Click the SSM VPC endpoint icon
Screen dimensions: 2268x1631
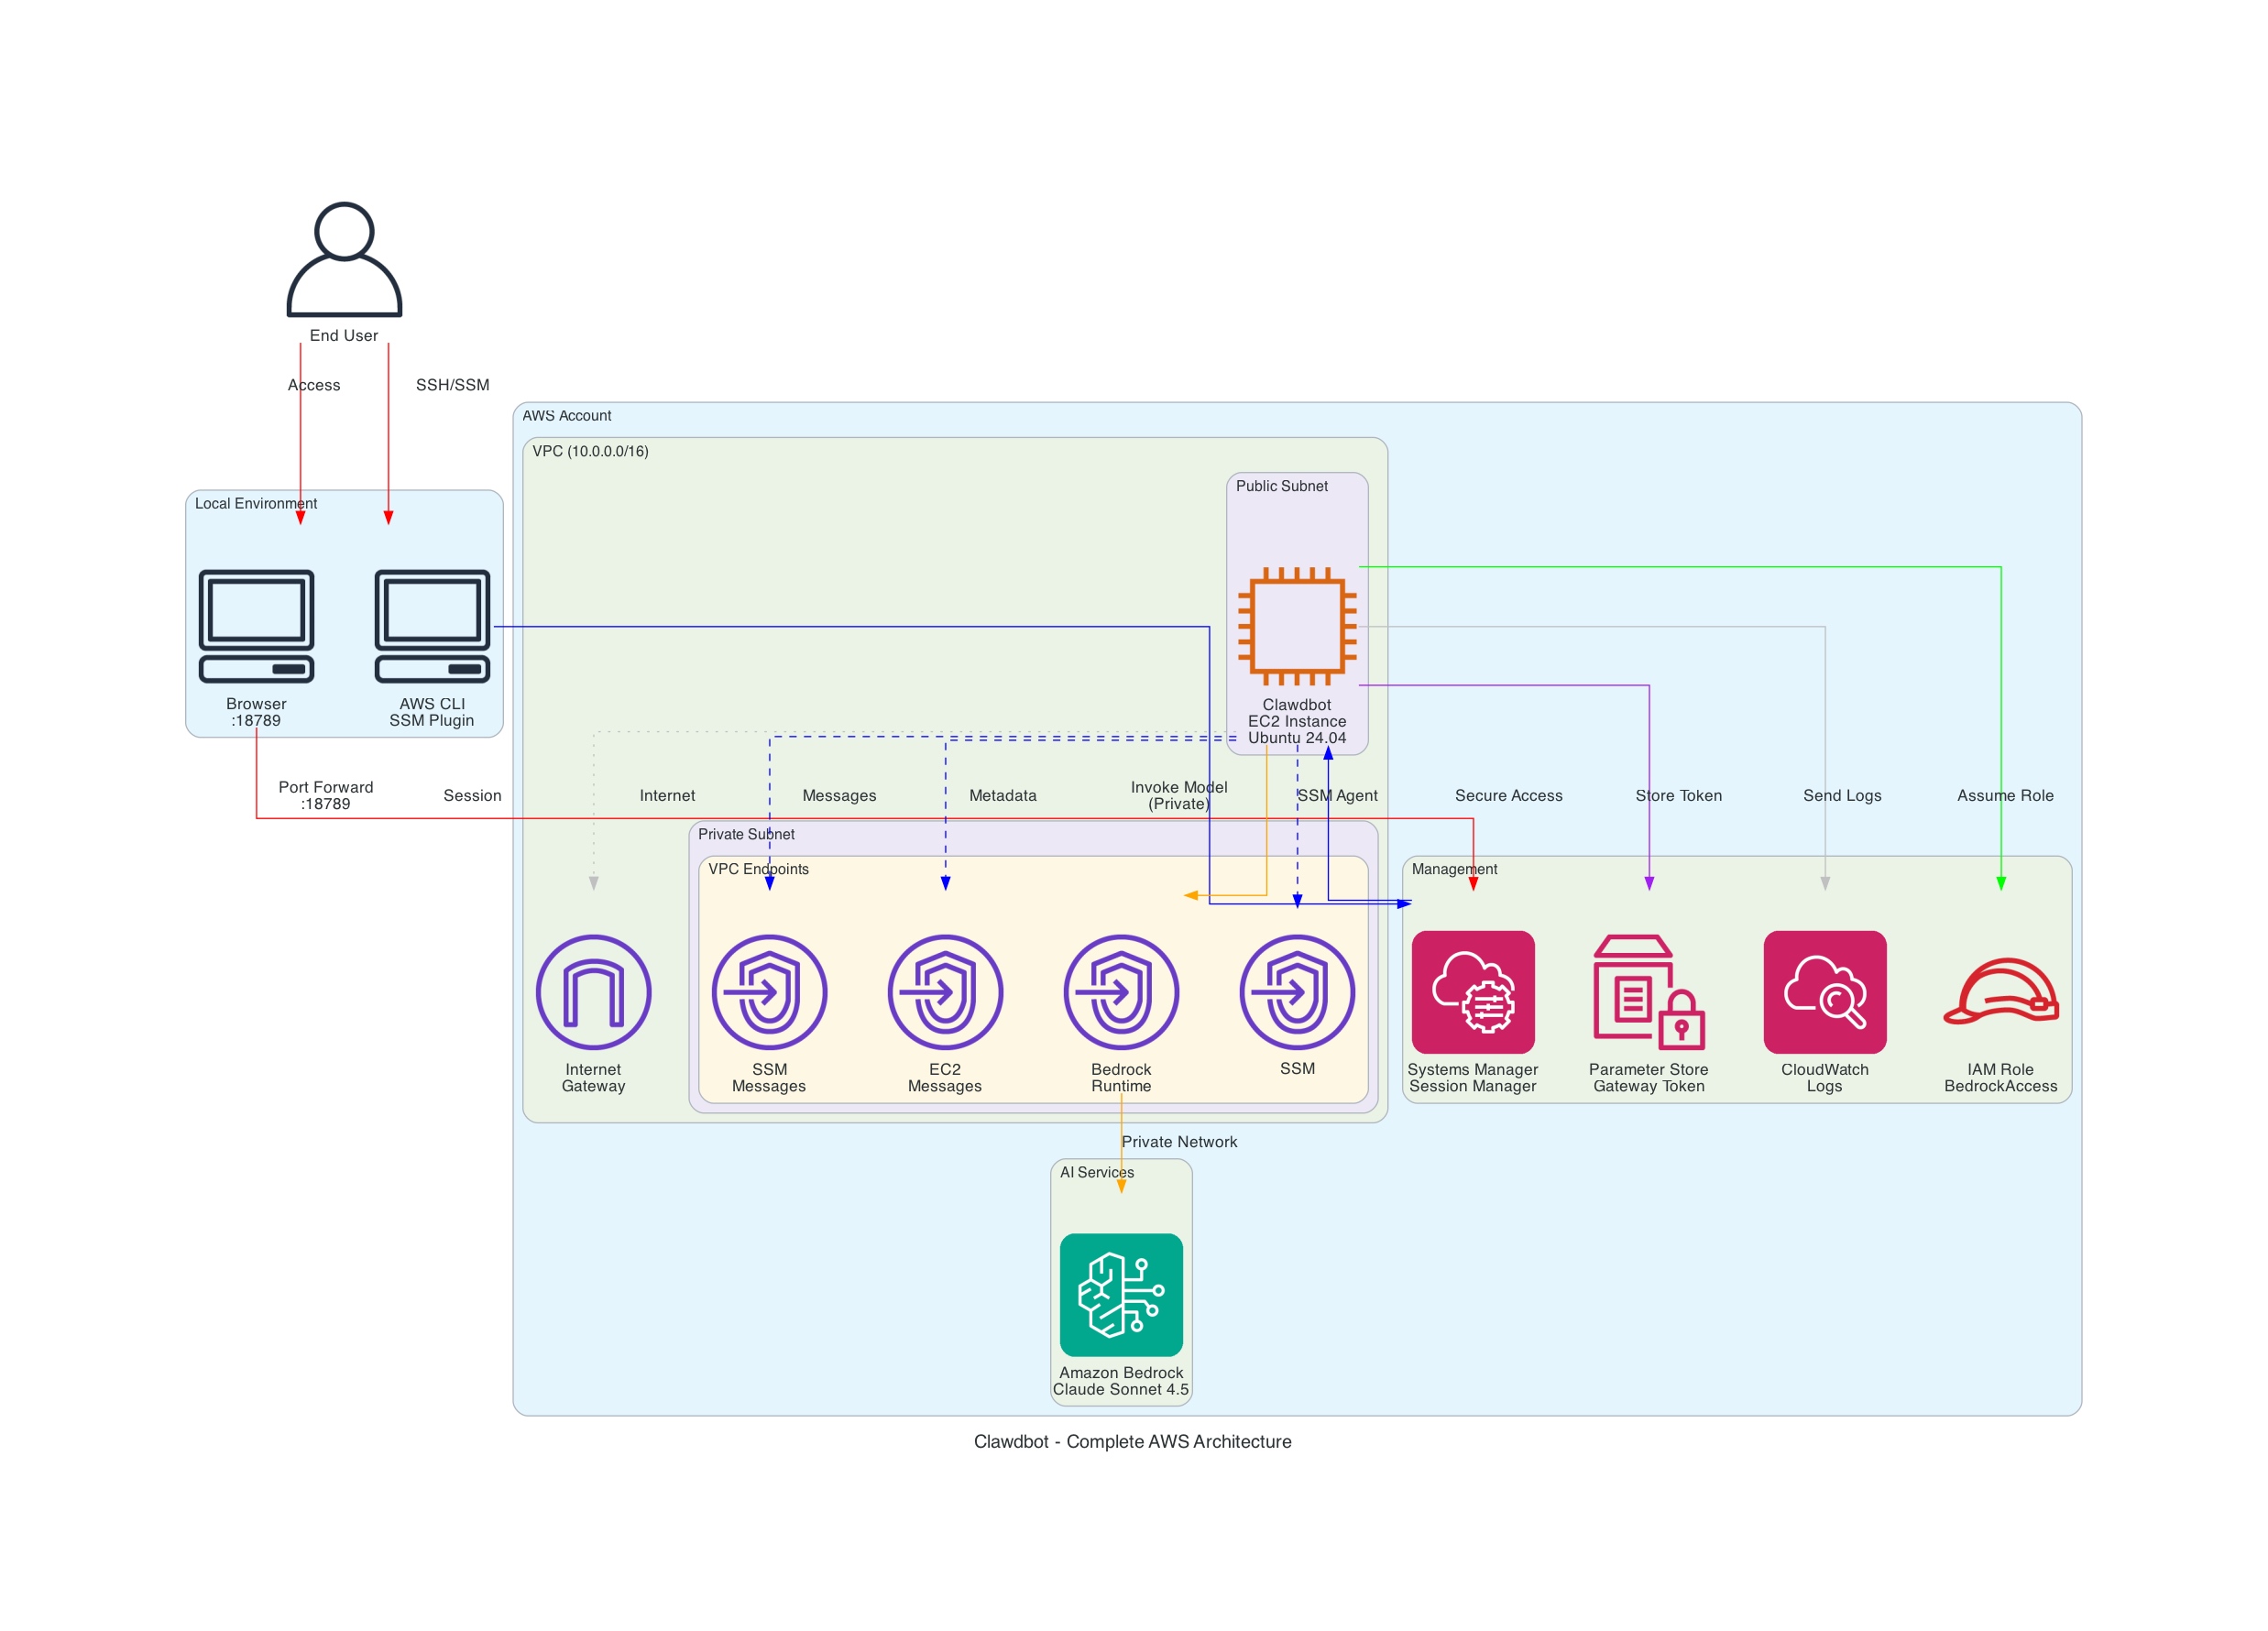1297,992
